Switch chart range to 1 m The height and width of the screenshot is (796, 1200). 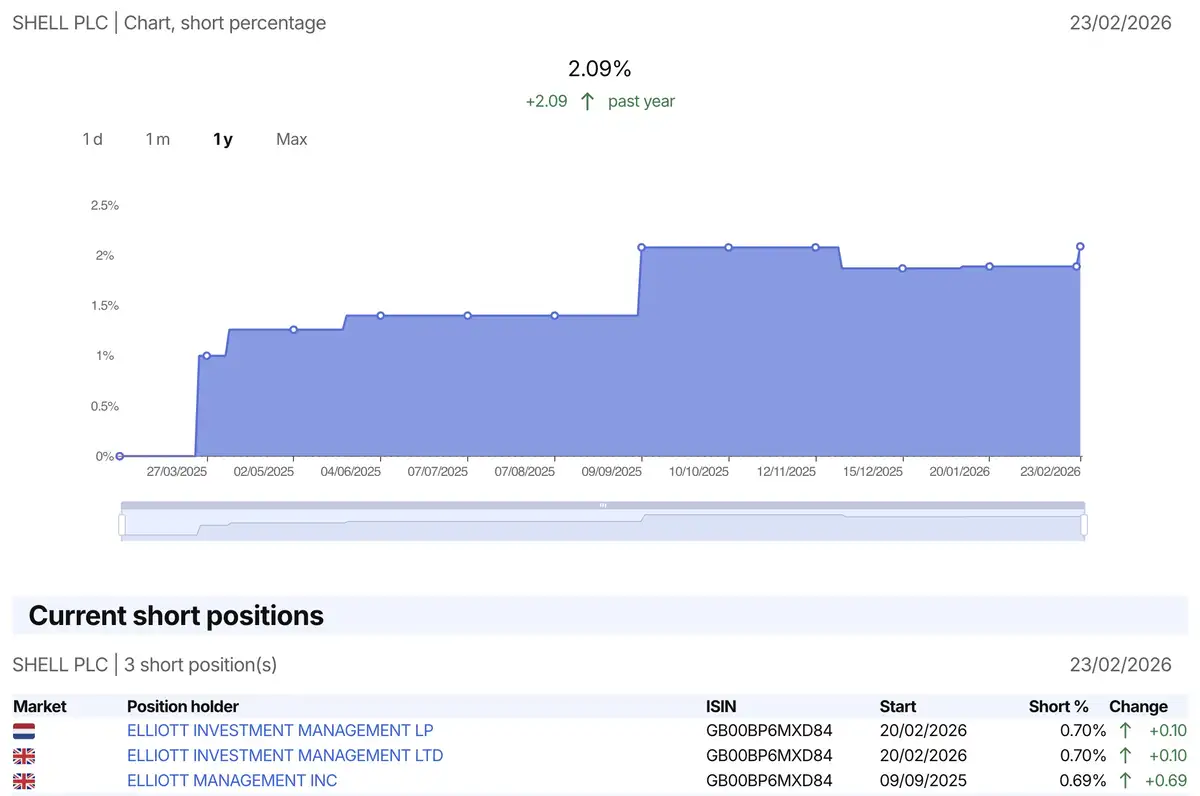(158, 139)
